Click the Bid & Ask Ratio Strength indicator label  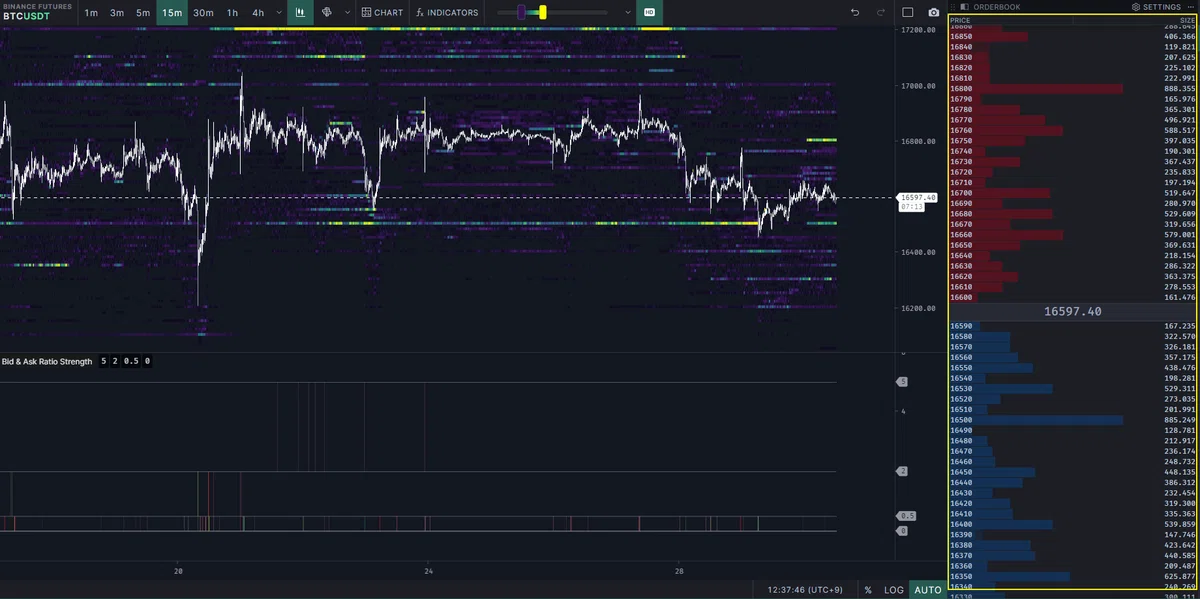point(47,361)
